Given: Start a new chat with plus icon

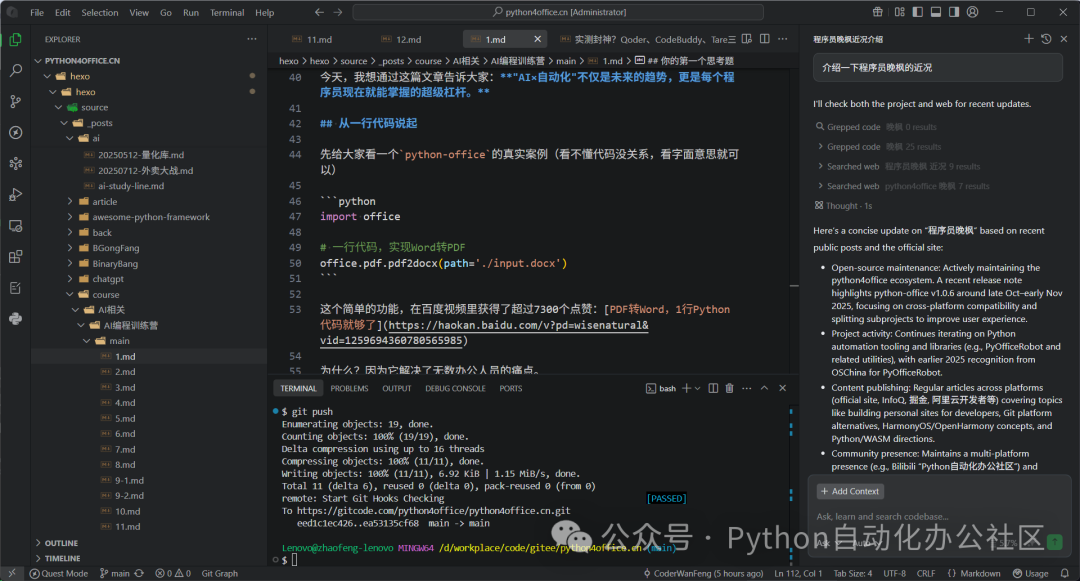Looking at the screenshot, I should tap(1029, 39).
